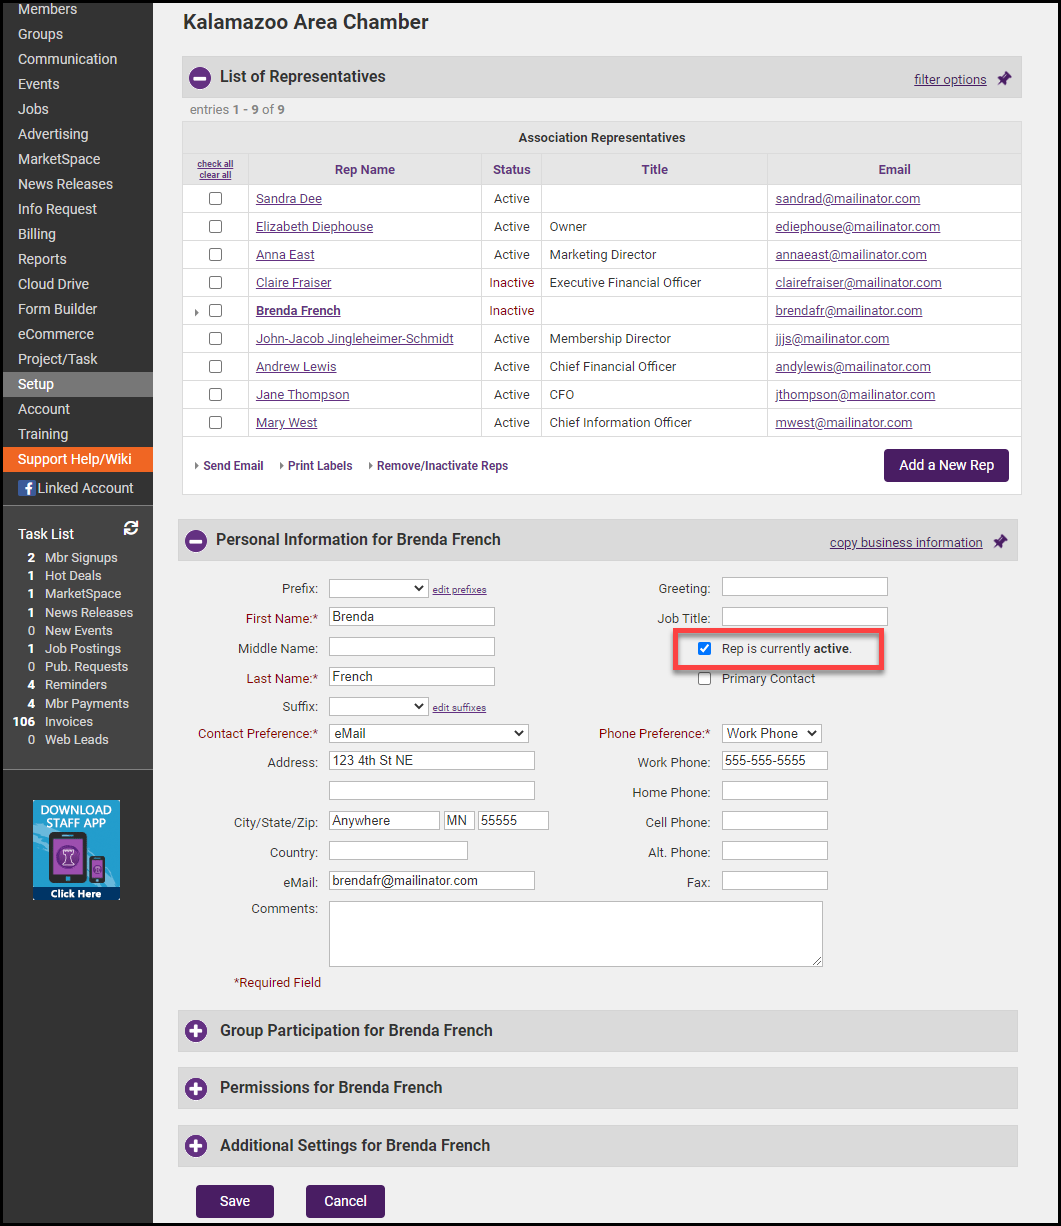1061x1226 pixels.
Task: Enable the Primary Contact checkbox
Action: [x=705, y=679]
